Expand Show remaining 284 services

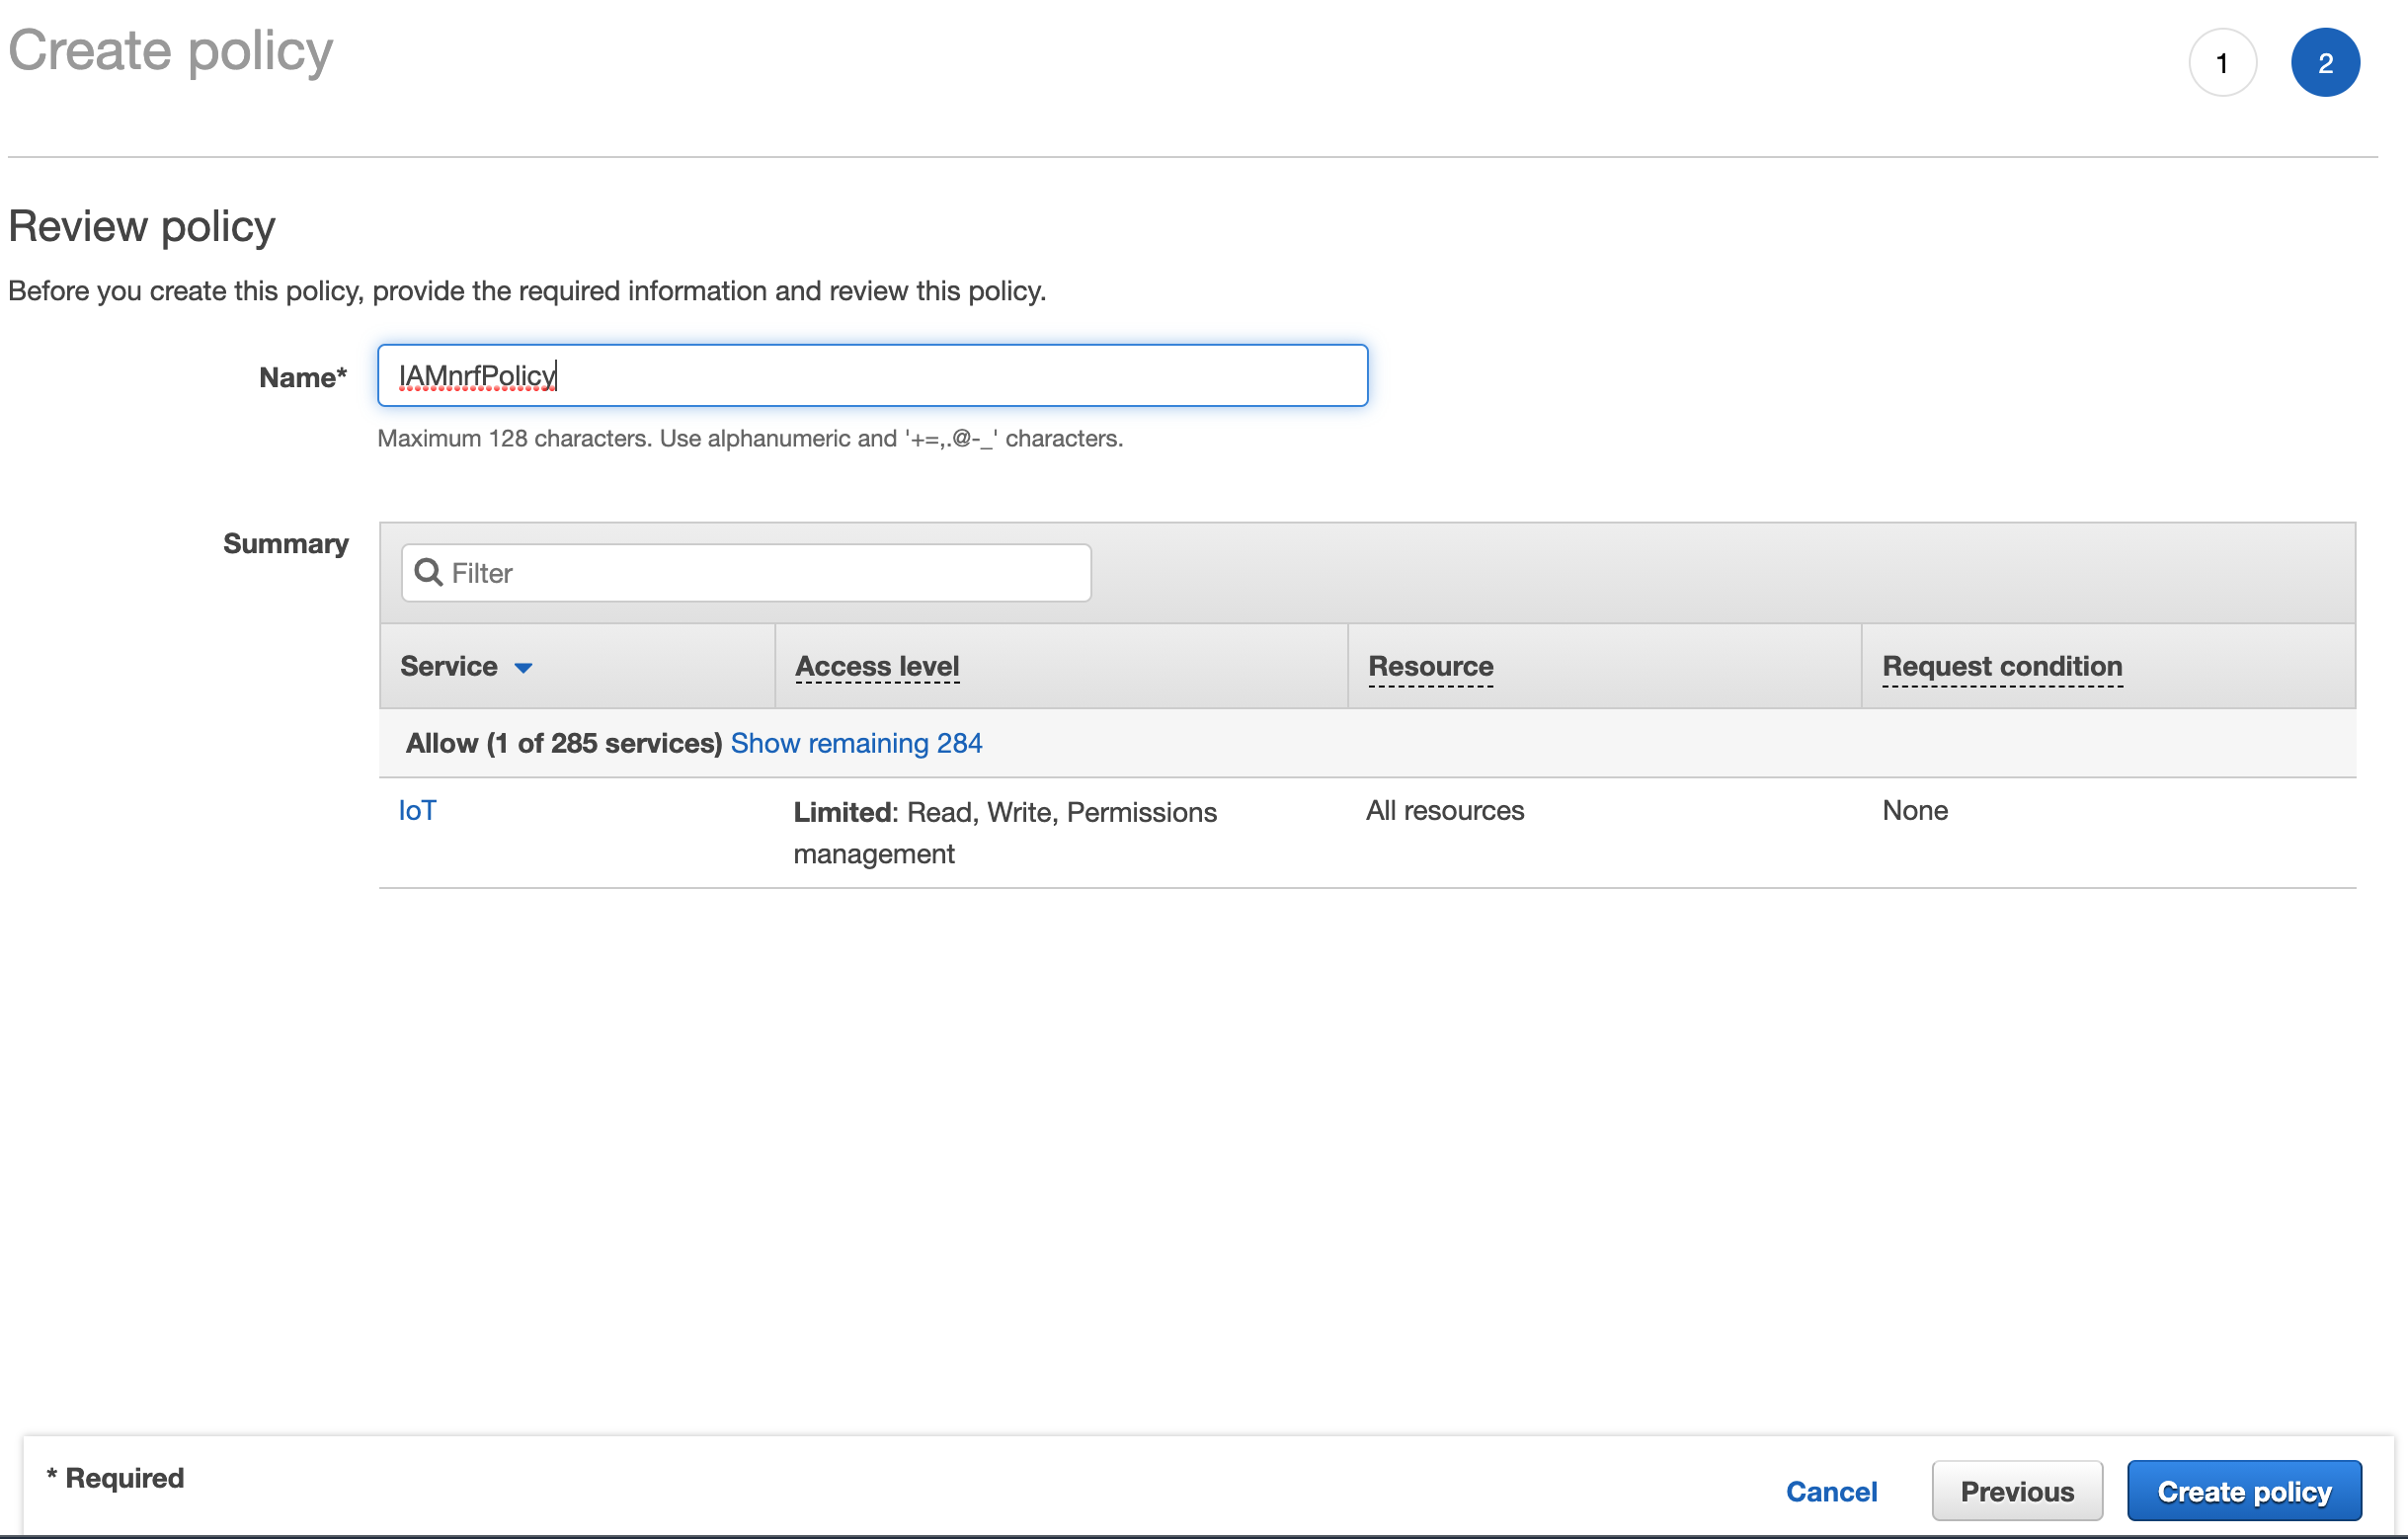[856, 743]
